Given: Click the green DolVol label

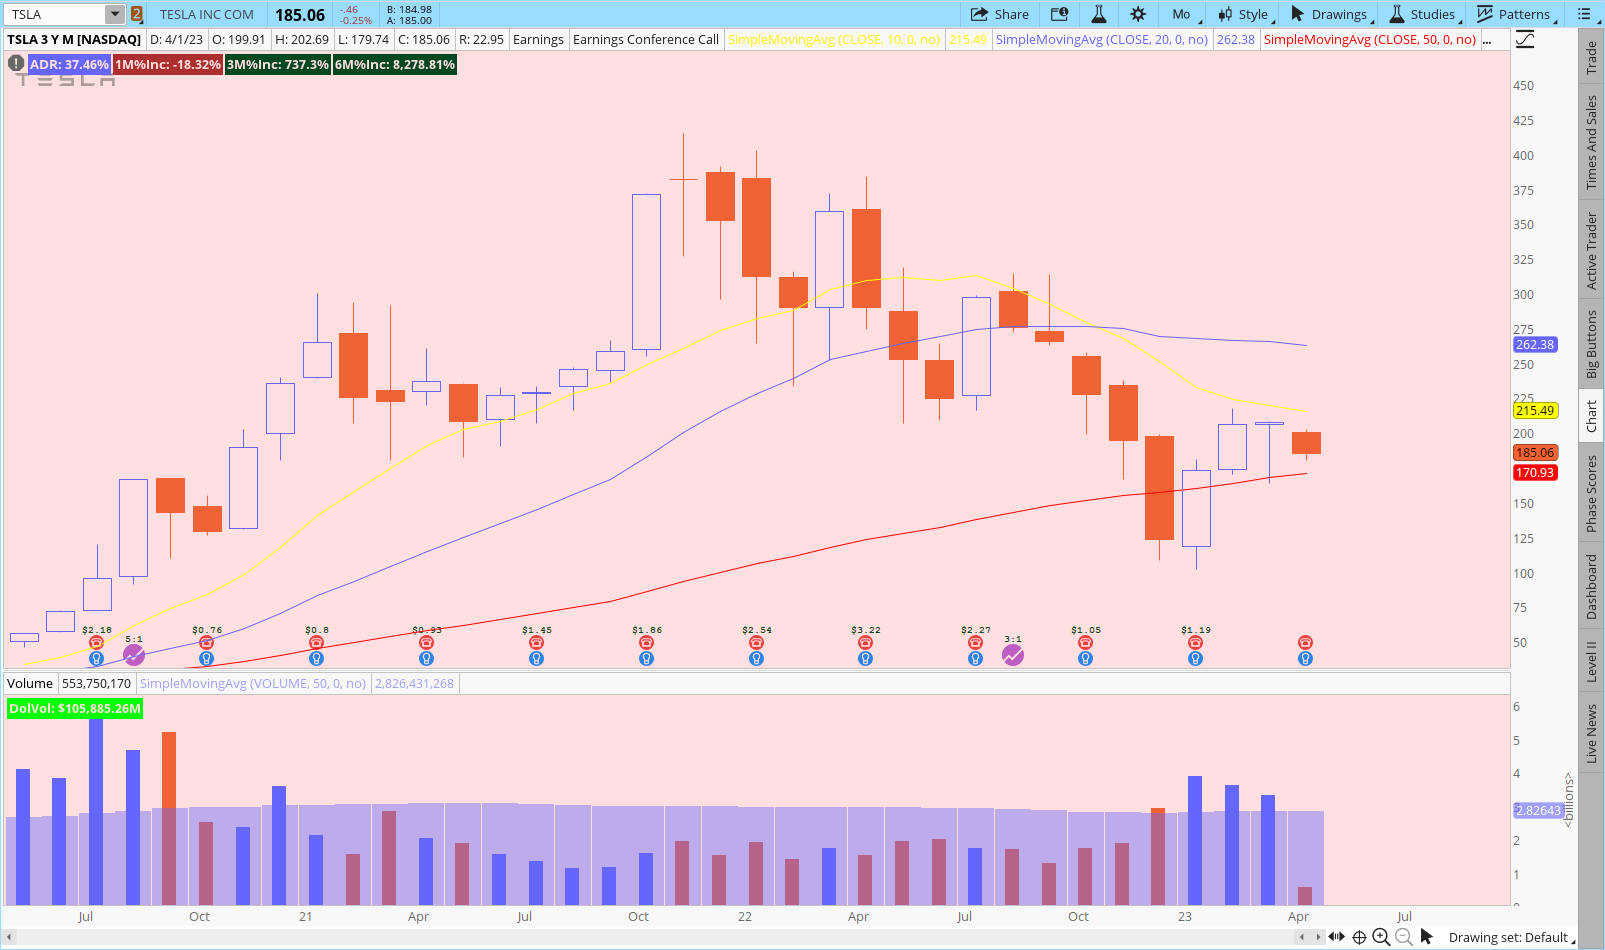Looking at the screenshot, I should [x=75, y=708].
